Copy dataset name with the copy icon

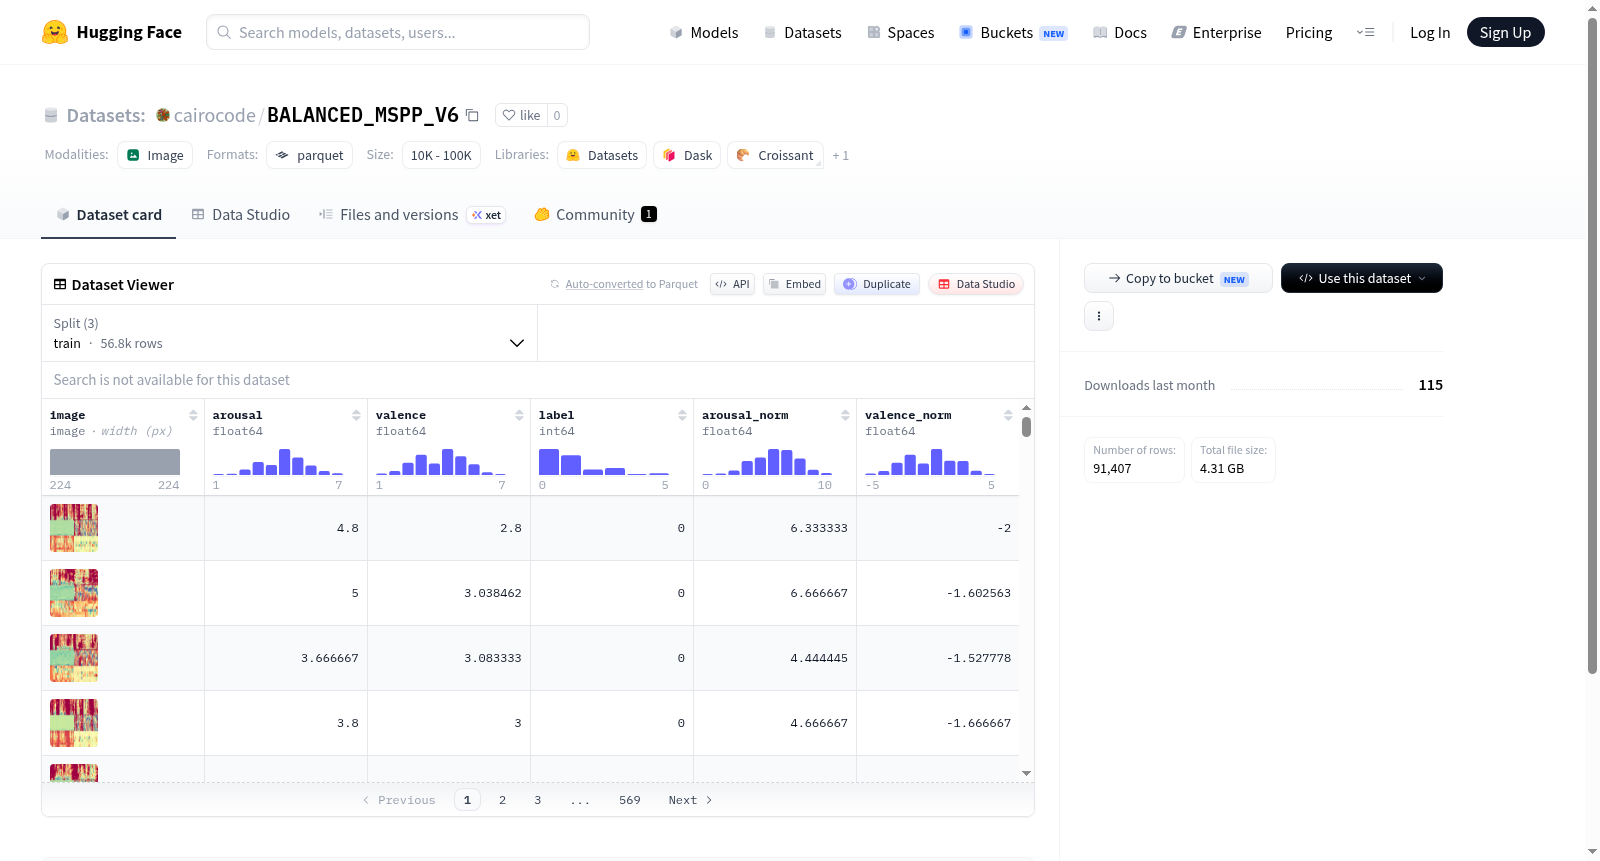(472, 116)
